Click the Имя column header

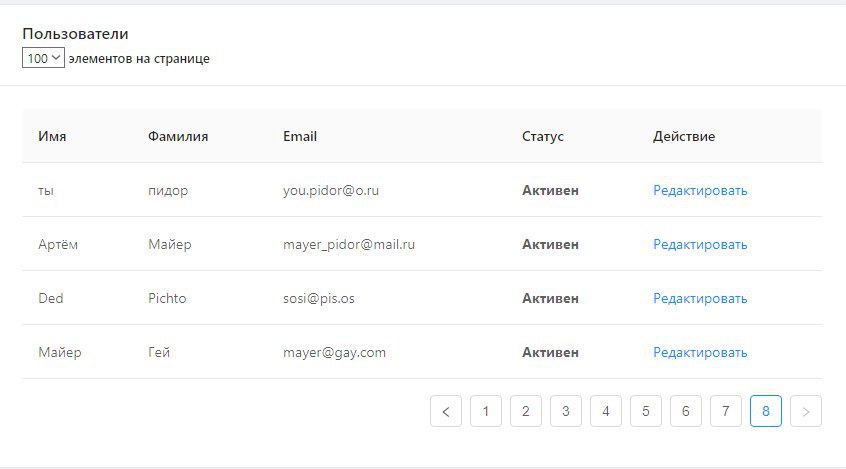pyautogui.click(x=52, y=136)
